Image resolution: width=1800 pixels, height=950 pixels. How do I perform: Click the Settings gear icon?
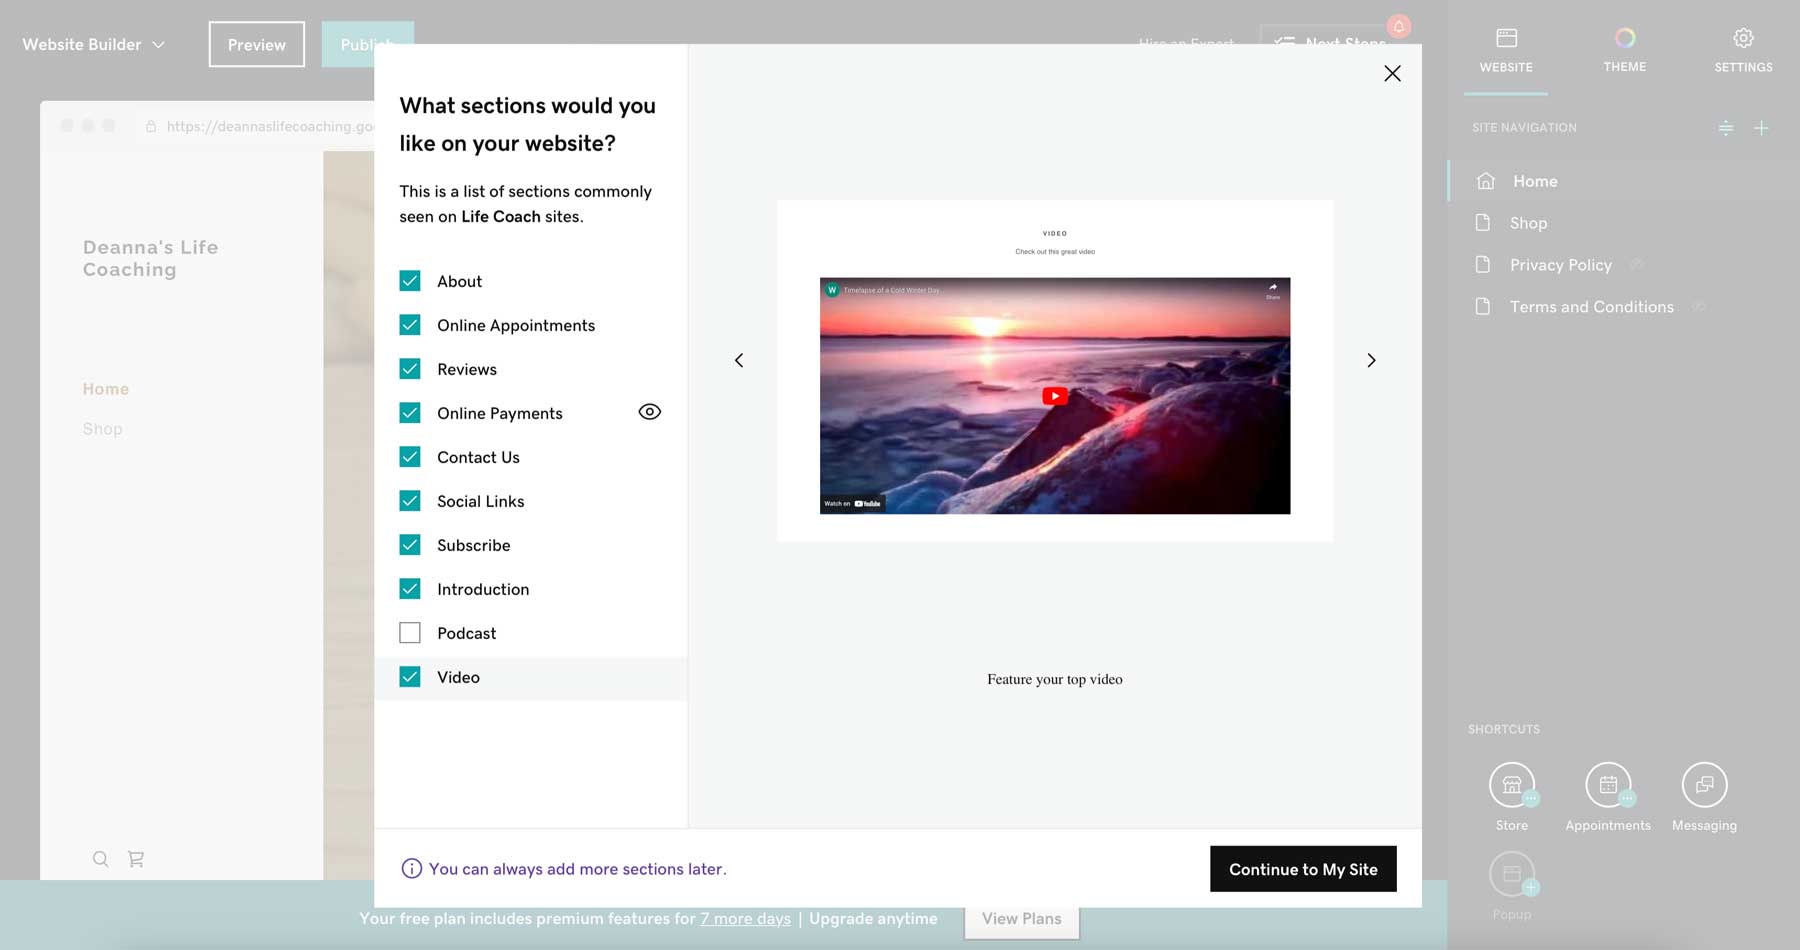click(1743, 39)
